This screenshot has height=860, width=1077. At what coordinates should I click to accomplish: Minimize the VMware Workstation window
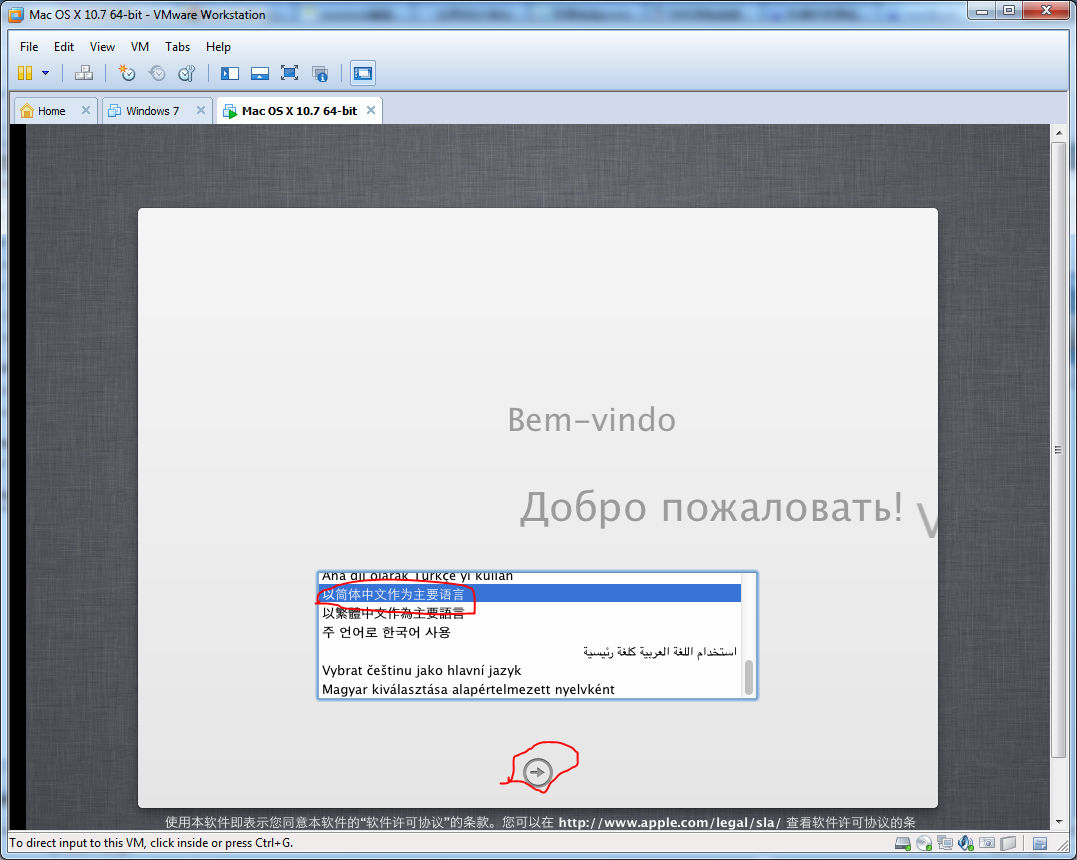(x=982, y=10)
